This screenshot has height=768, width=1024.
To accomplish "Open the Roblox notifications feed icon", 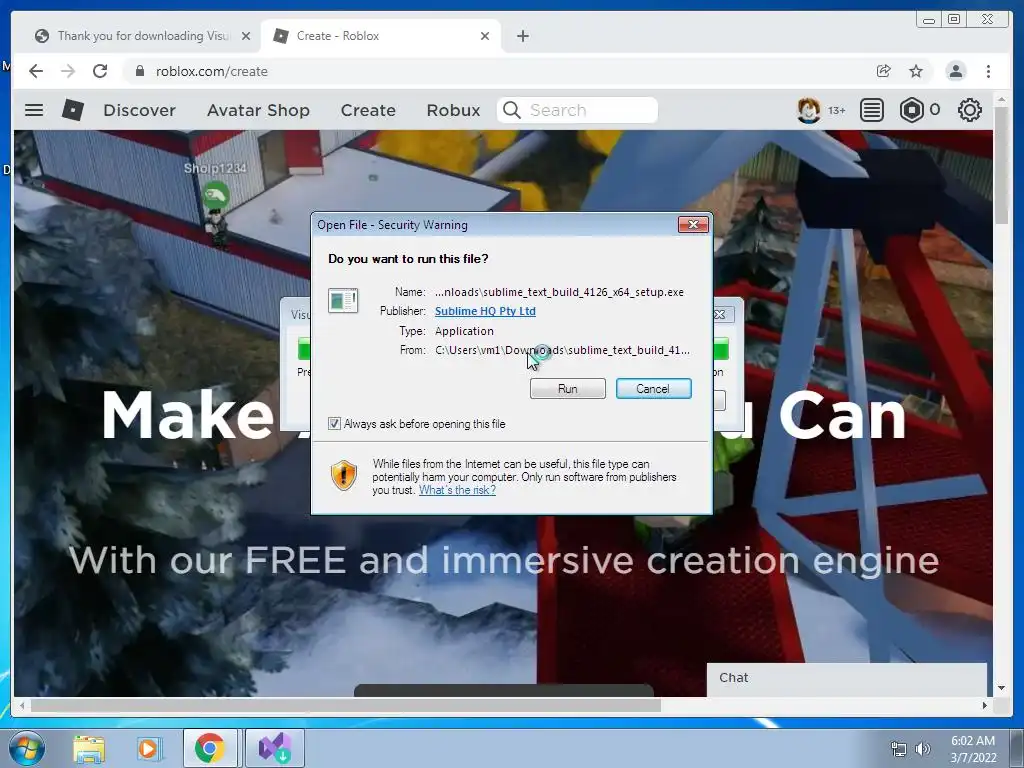I will tap(872, 110).
